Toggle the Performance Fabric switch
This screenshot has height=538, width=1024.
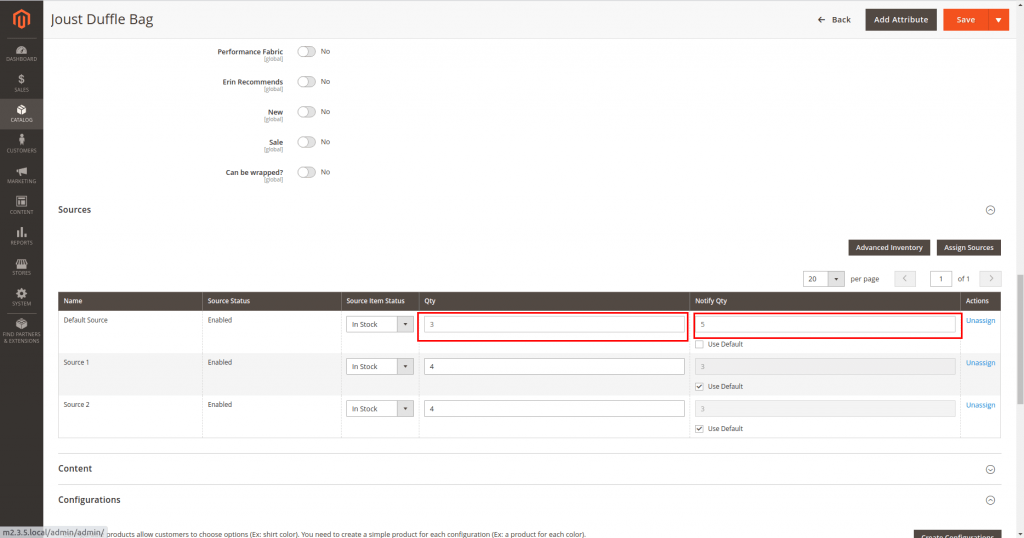tap(306, 51)
